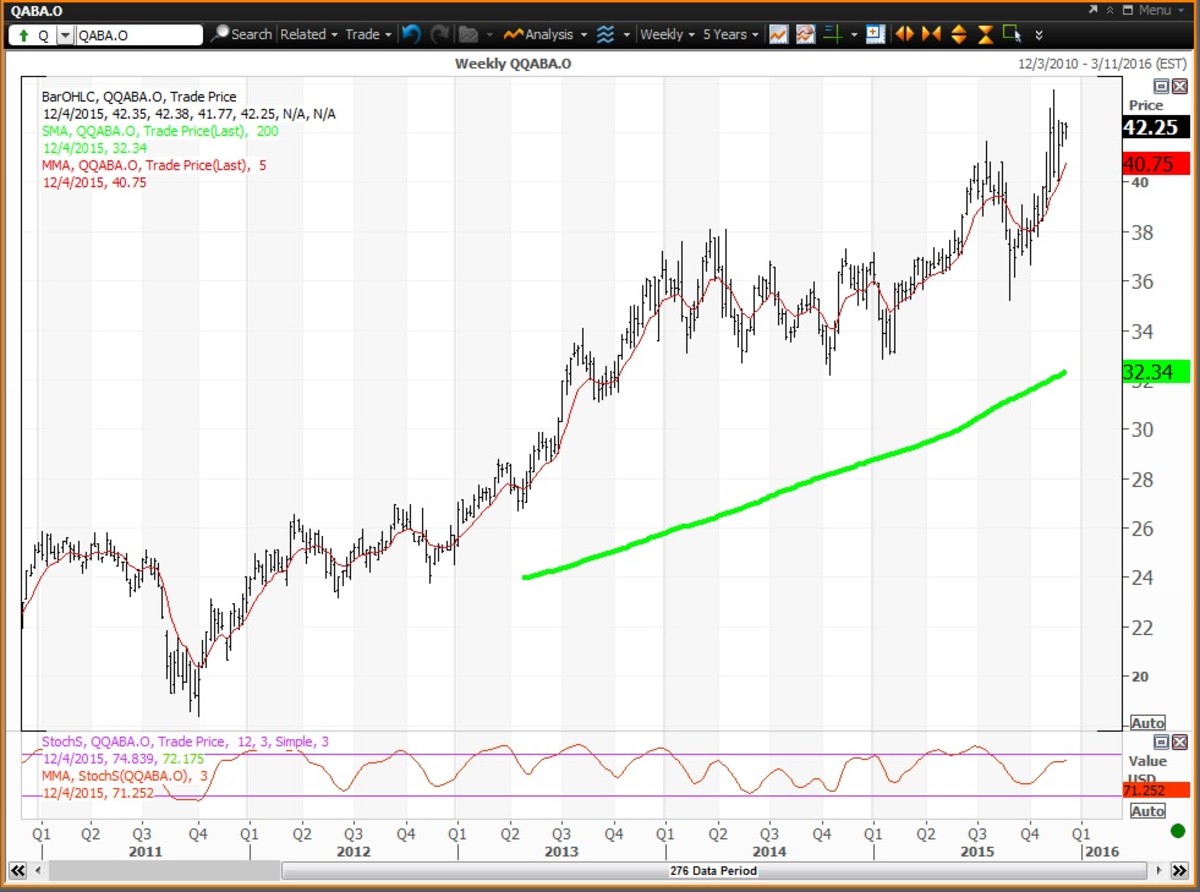
Task: Click the line chart icon after 5 Years
Action: point(778,34)
